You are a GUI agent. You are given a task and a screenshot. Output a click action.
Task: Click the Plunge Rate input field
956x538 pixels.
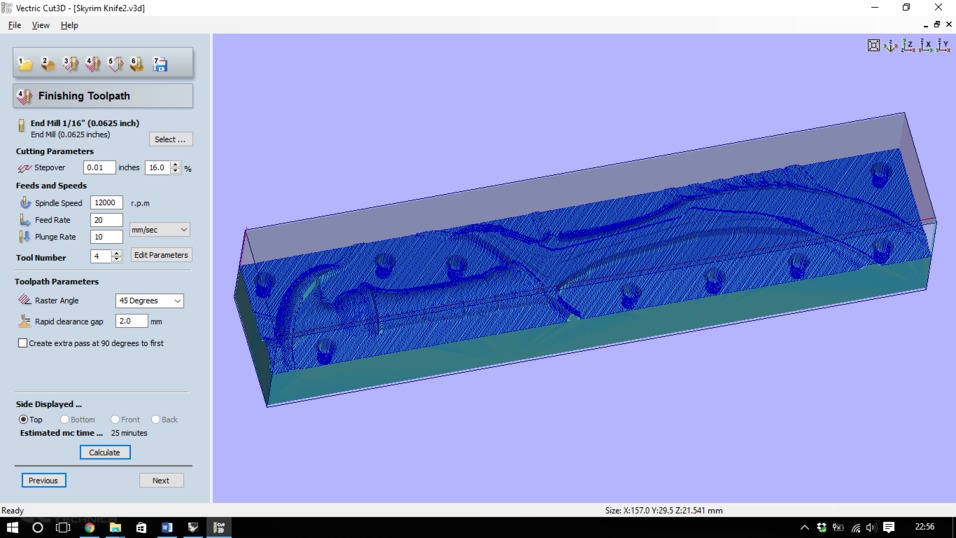click(106, 237)
